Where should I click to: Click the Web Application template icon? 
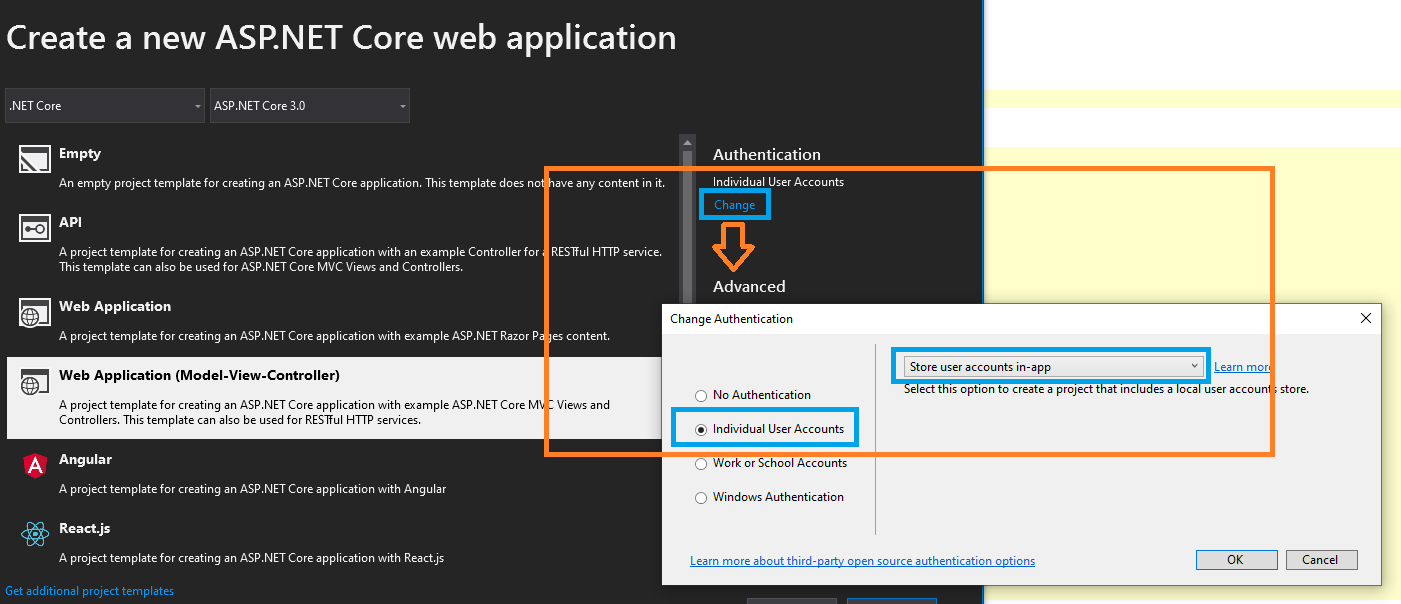34,312
